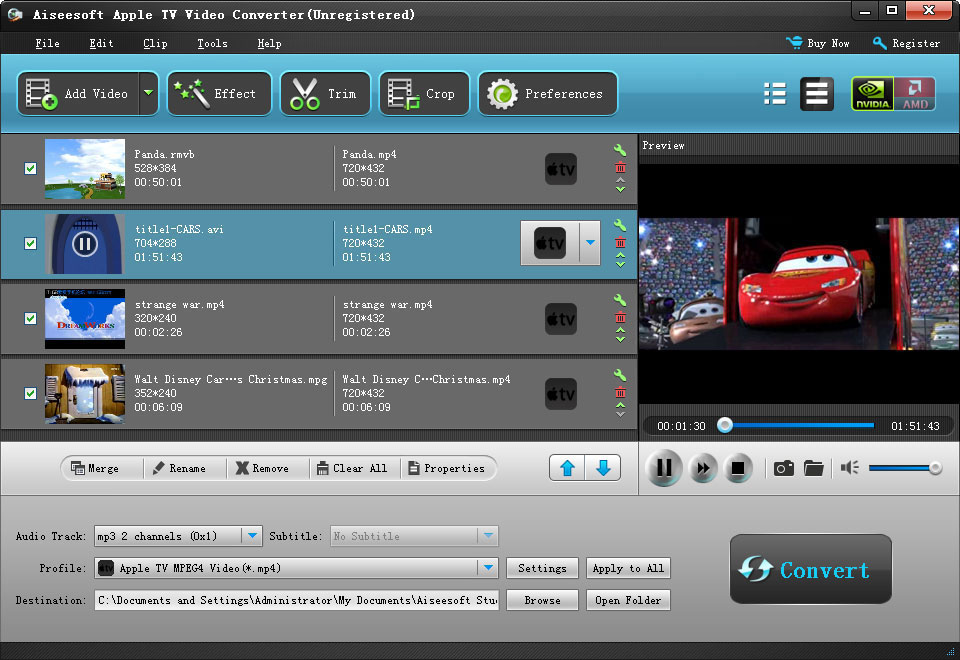Click the Merge button
Screen dimensions: 960x660
pyautogui.click(x=95, y=468)
